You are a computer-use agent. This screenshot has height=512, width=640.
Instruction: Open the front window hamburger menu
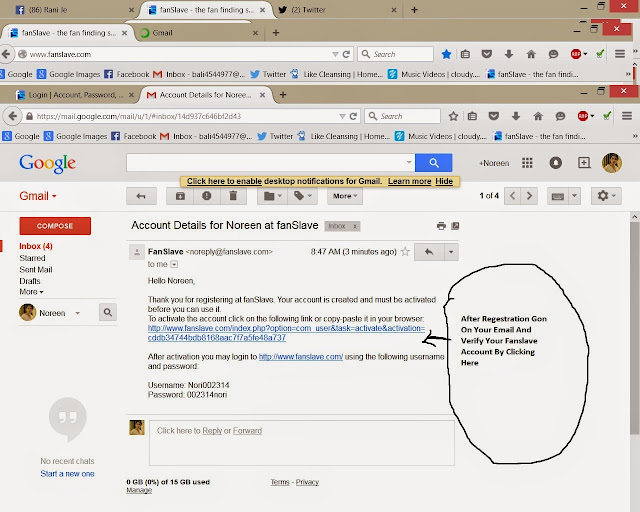point(627,116)
